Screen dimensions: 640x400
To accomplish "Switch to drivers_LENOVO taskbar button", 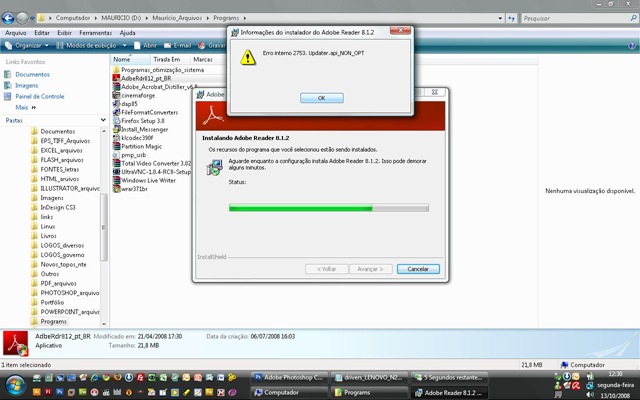I will (369, 378).
